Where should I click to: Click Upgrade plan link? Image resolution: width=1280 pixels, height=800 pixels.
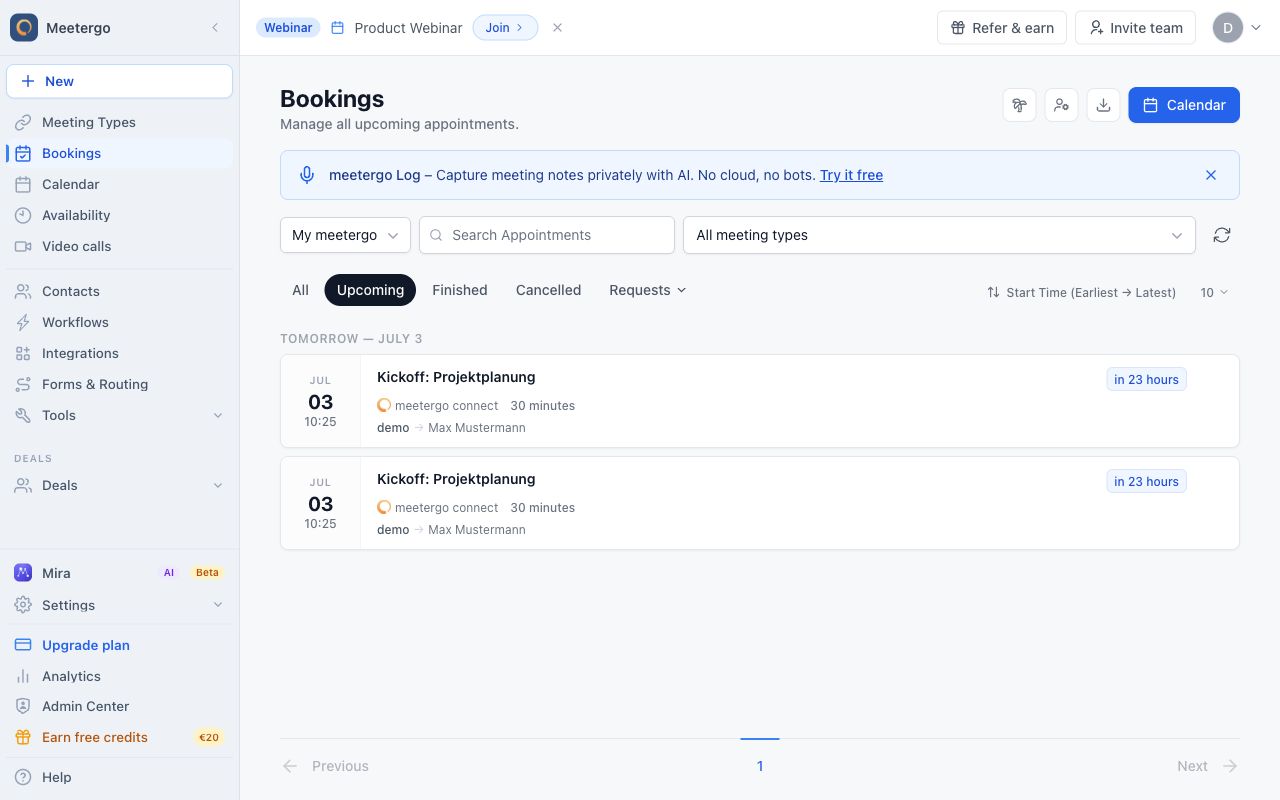(120, 645)
